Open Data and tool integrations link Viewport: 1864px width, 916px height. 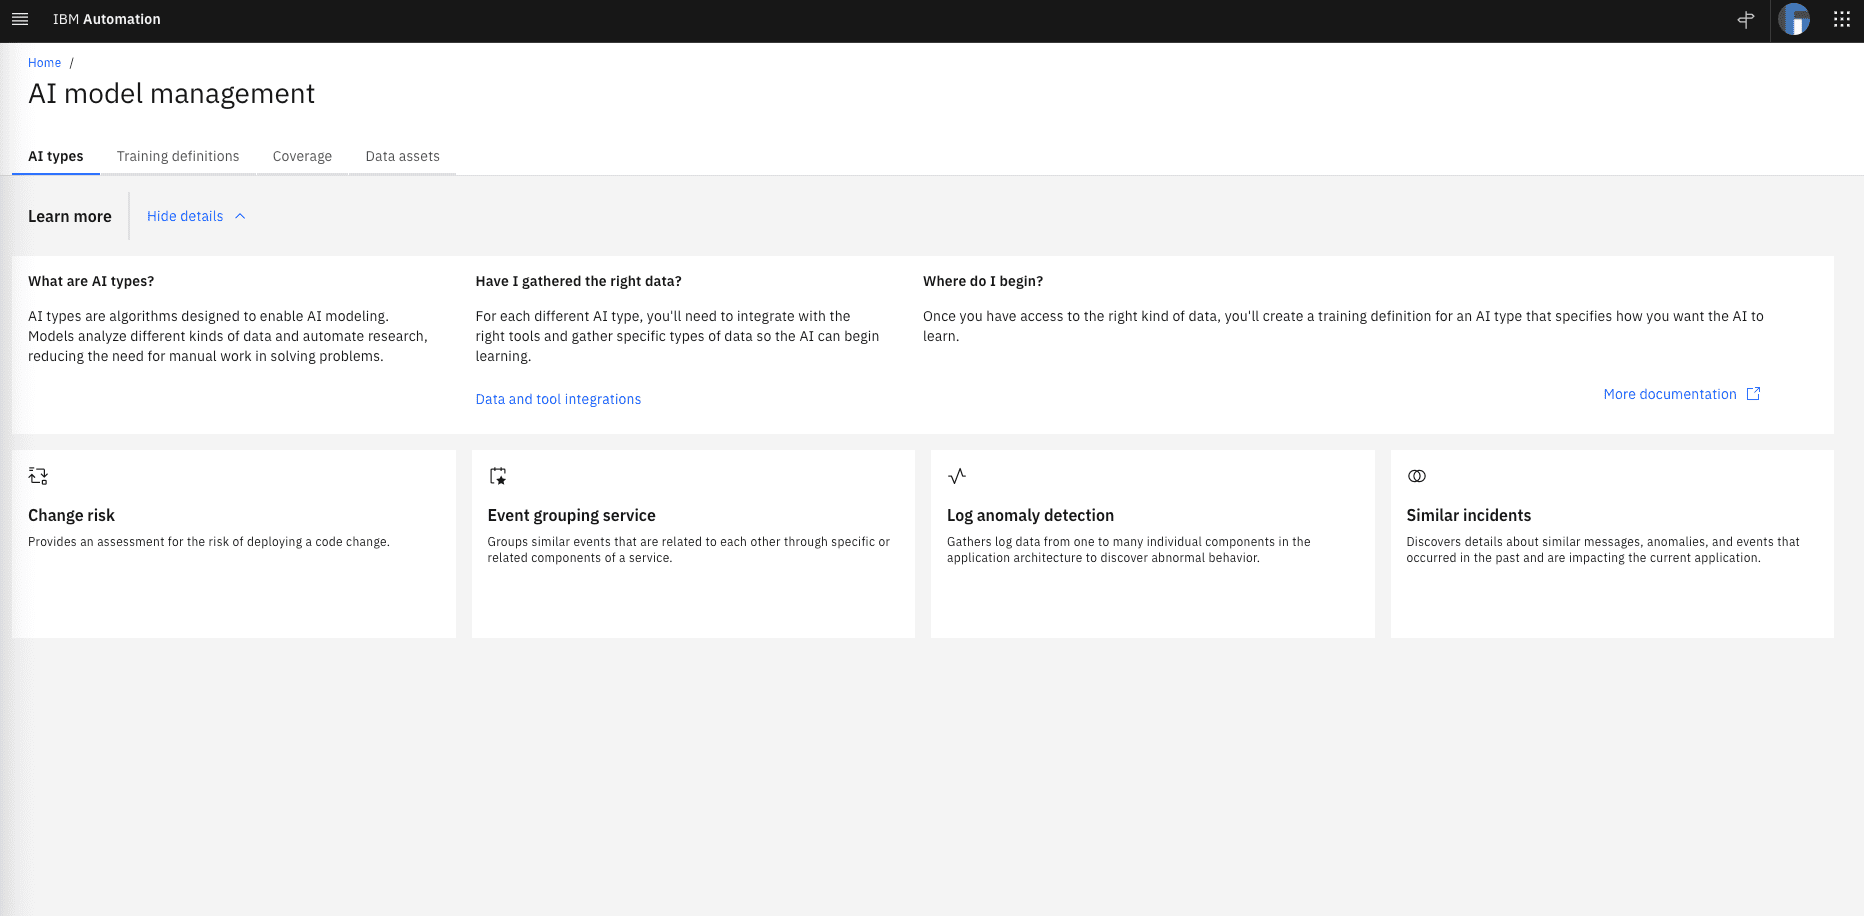point(558,399)
